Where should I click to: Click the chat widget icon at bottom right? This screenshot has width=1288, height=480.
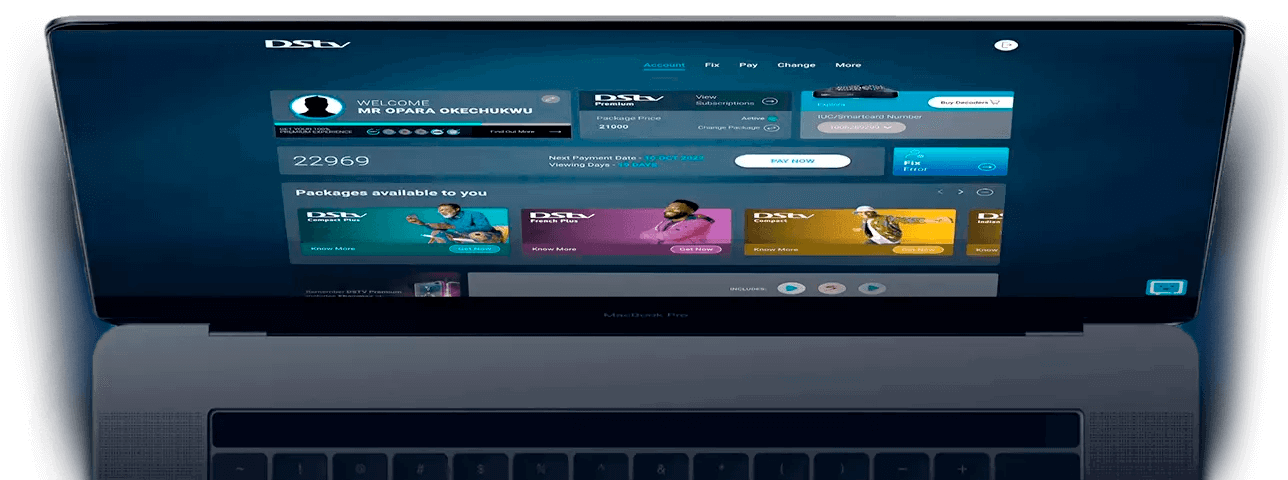[1166, 288]
